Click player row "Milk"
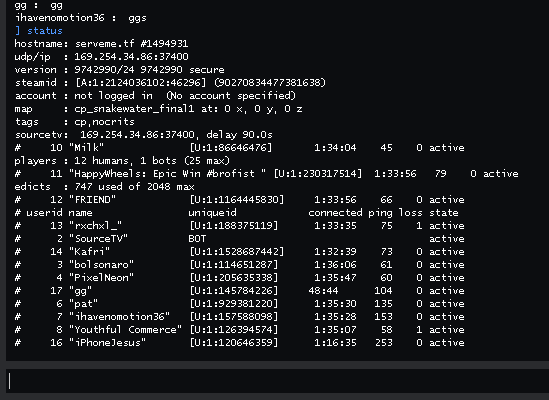This screenshot has height=400, width=549. 239,147
